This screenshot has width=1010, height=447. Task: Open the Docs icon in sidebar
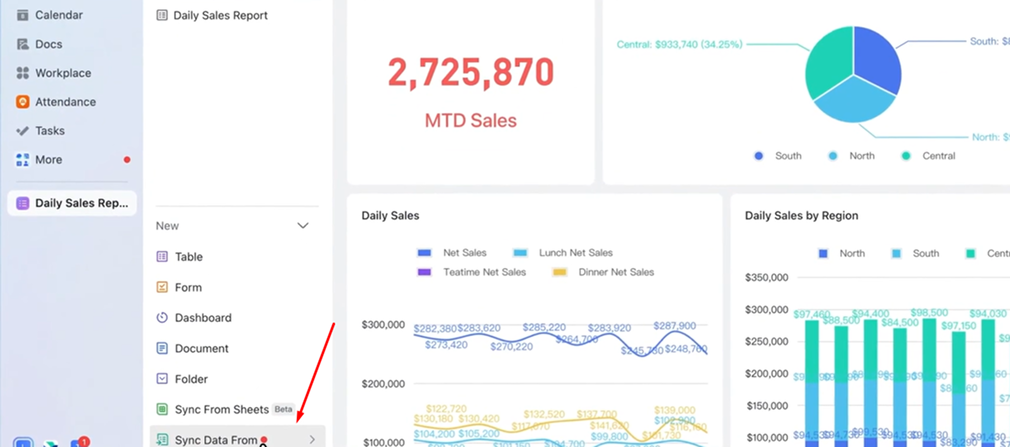pos(23,45)
